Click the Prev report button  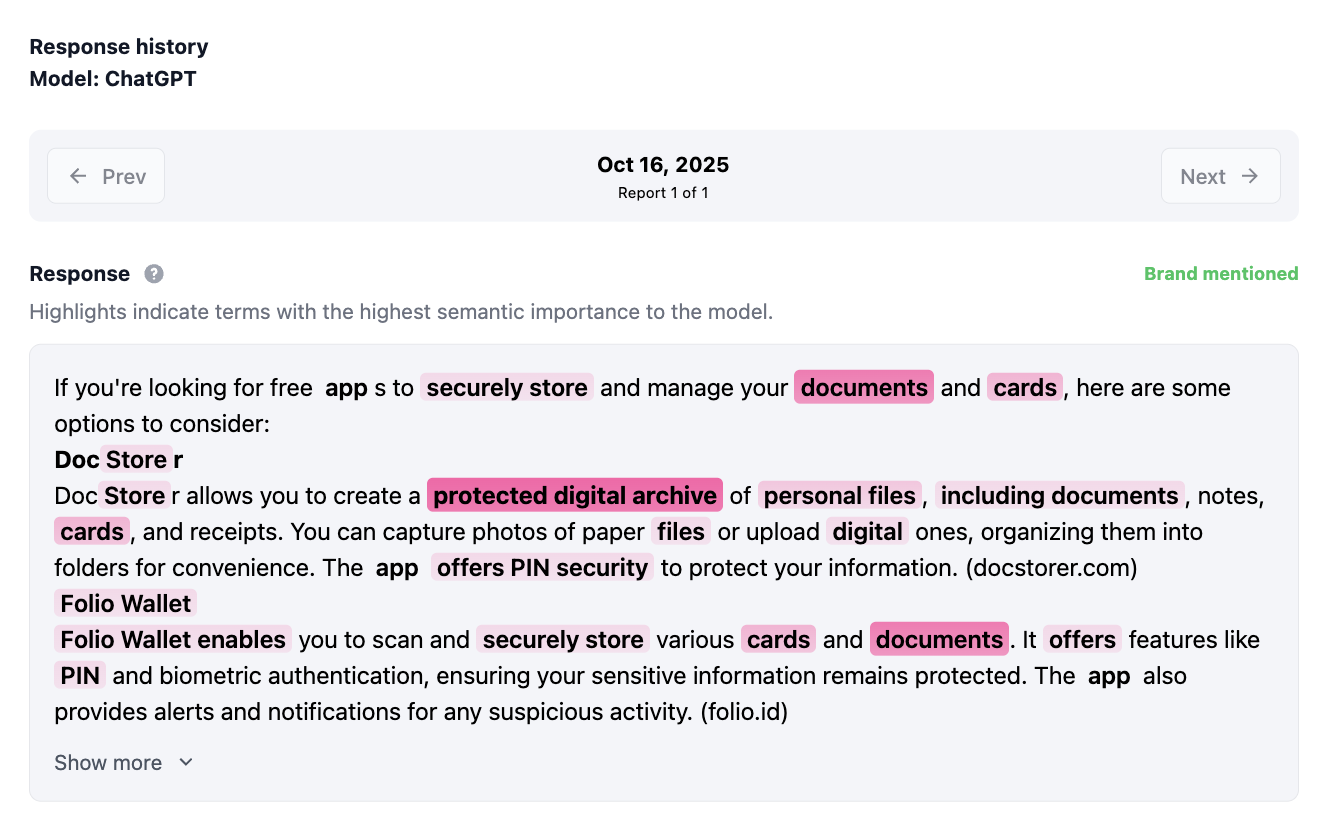[x=106, y=176]
